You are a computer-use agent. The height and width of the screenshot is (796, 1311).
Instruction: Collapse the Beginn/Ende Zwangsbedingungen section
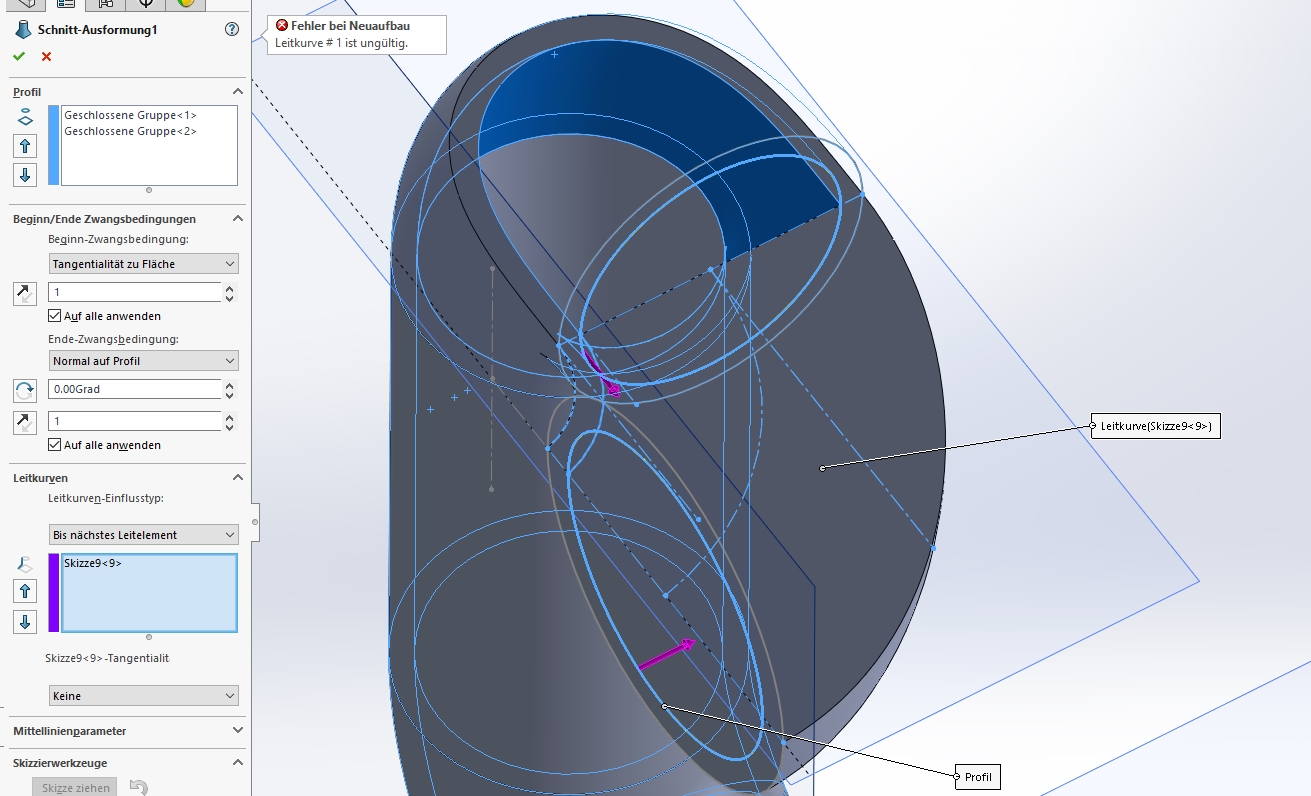(237, 219)
